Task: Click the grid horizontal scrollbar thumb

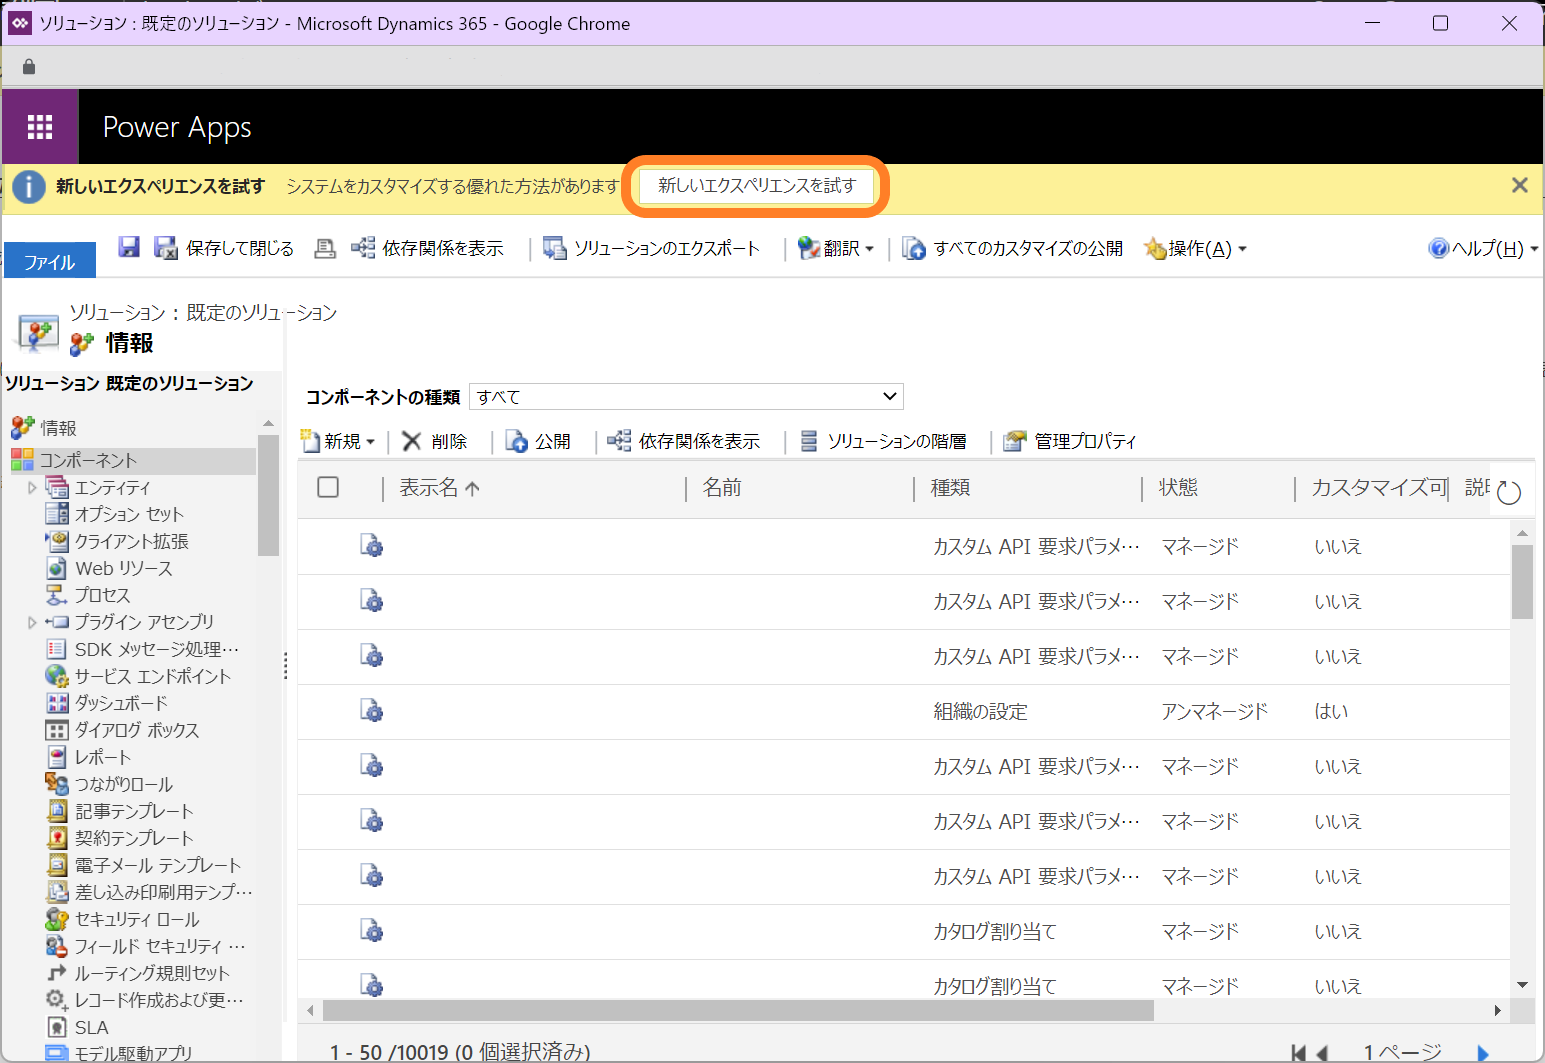Action: click(738, 1011)
